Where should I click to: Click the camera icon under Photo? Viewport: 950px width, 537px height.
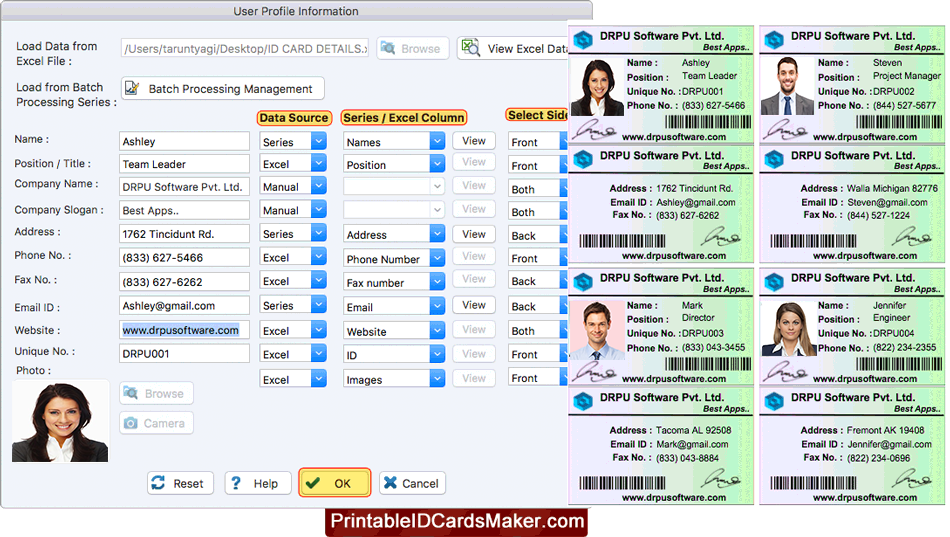click(130, 423)
